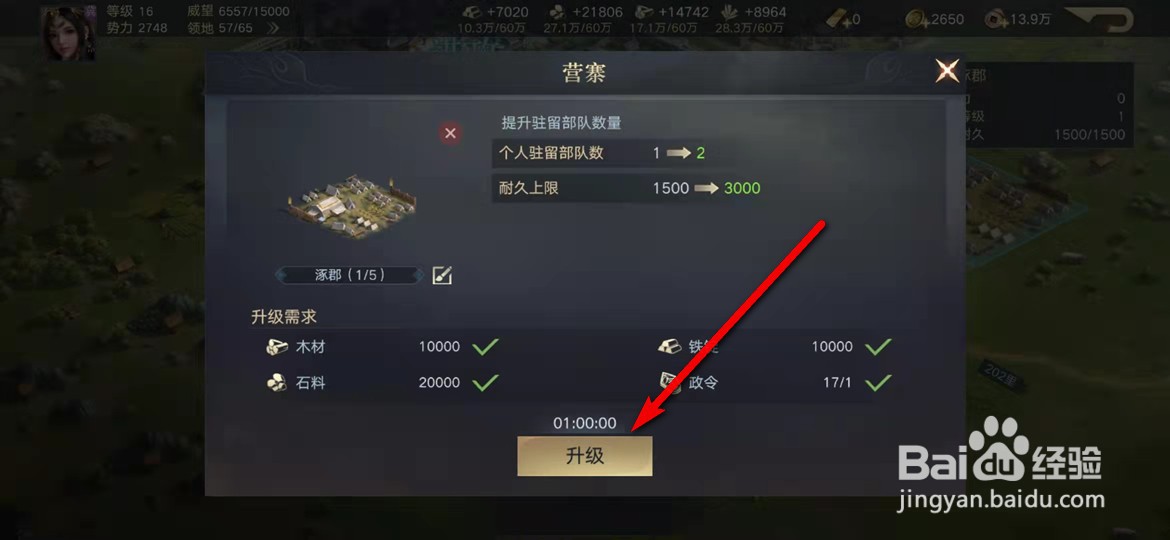Click the 政令 decree requirement icon

(x=669, y=383)
